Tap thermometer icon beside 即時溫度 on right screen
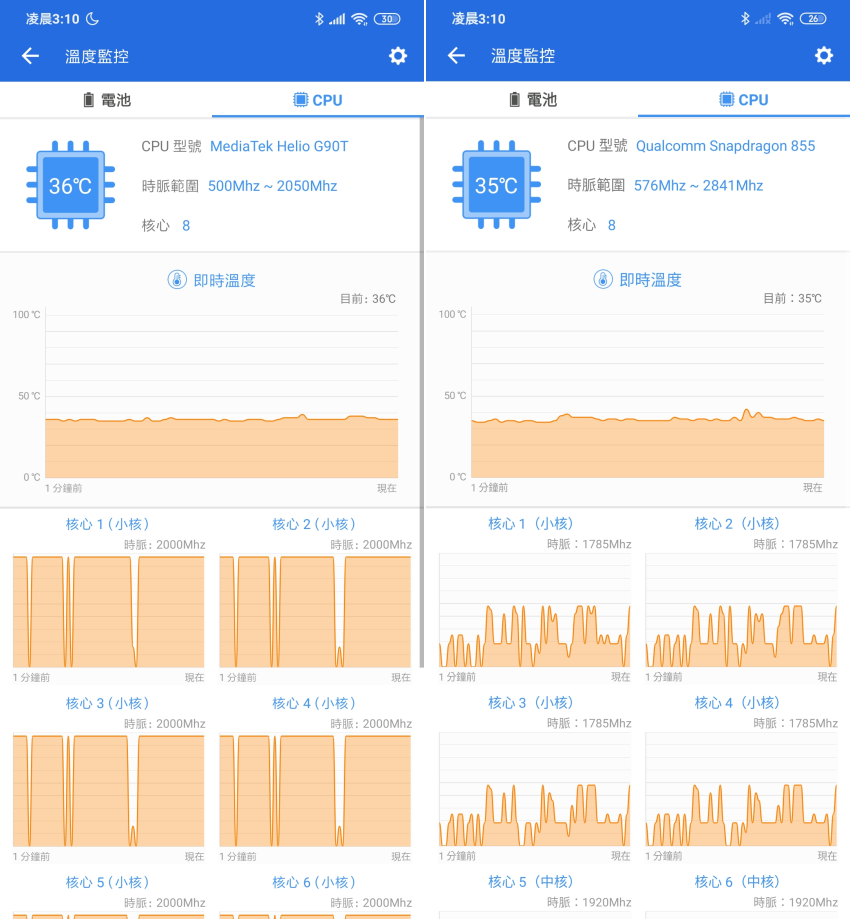850x919 pixels. click(603, 280)
